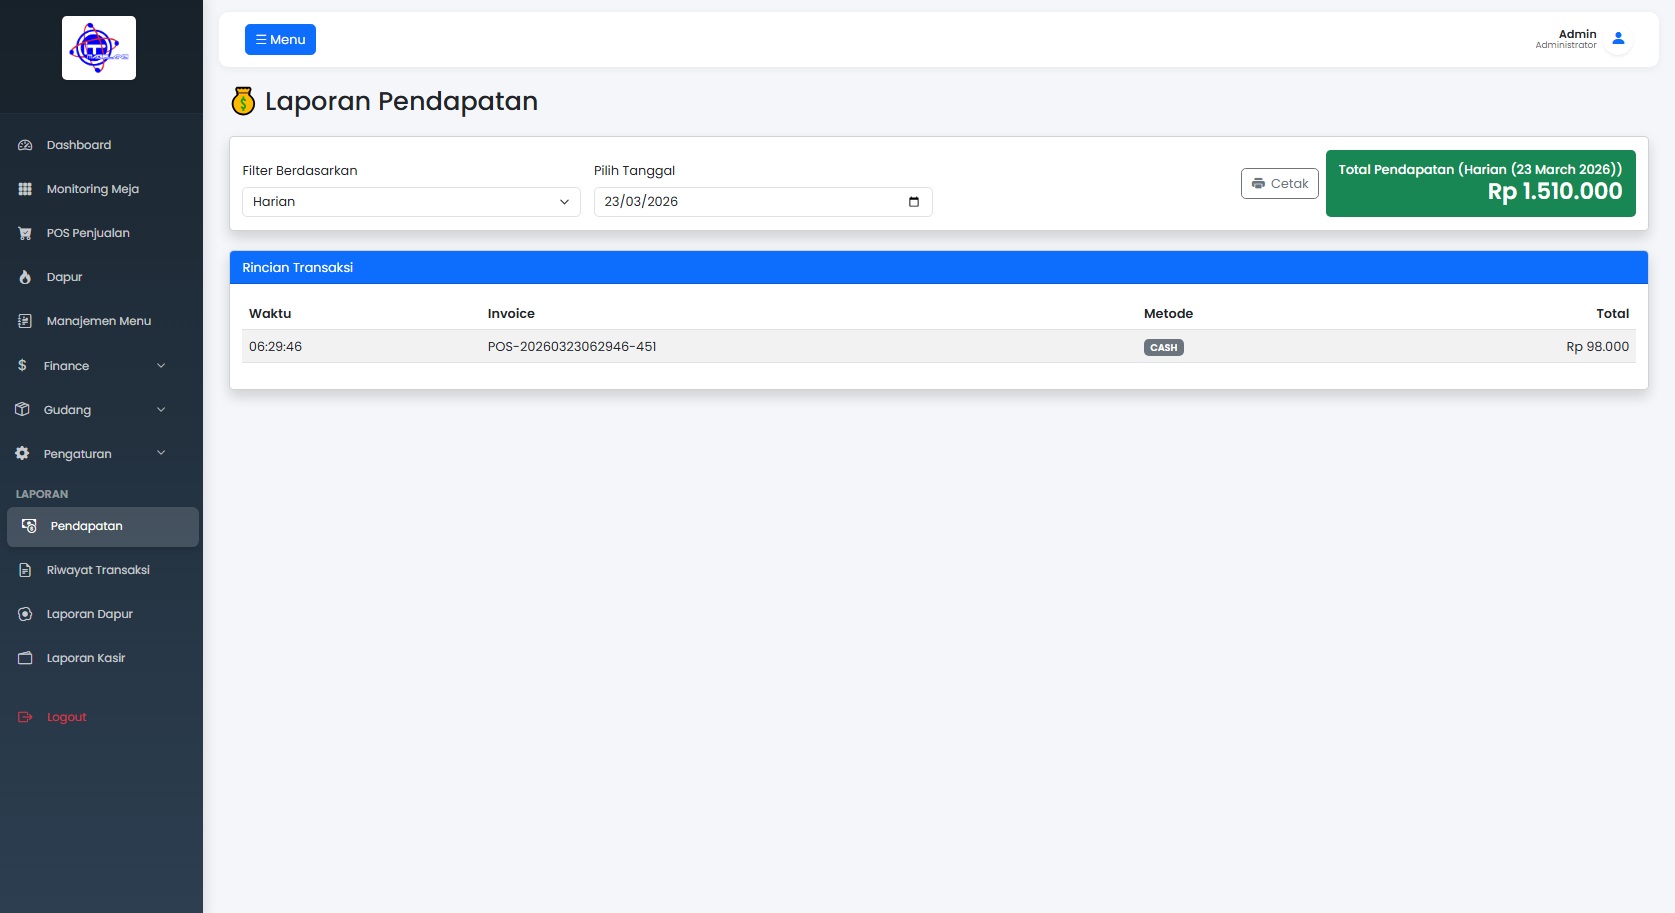Click the Manajemen Menu list icon

tap(25, 321)
